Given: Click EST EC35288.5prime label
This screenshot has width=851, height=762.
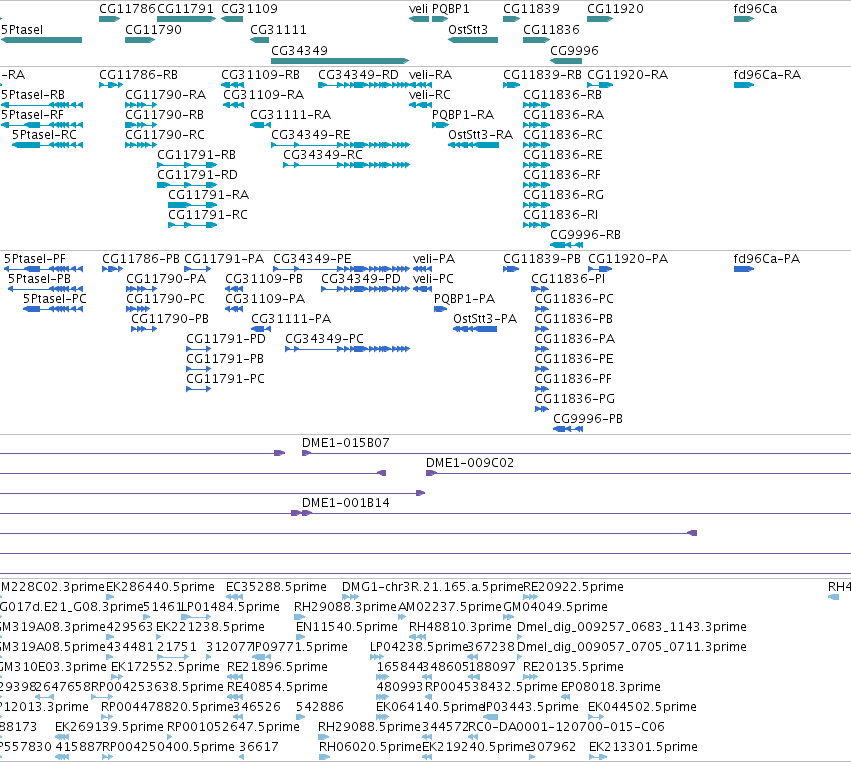Looking at the screenshot, I should click(276, 587).
